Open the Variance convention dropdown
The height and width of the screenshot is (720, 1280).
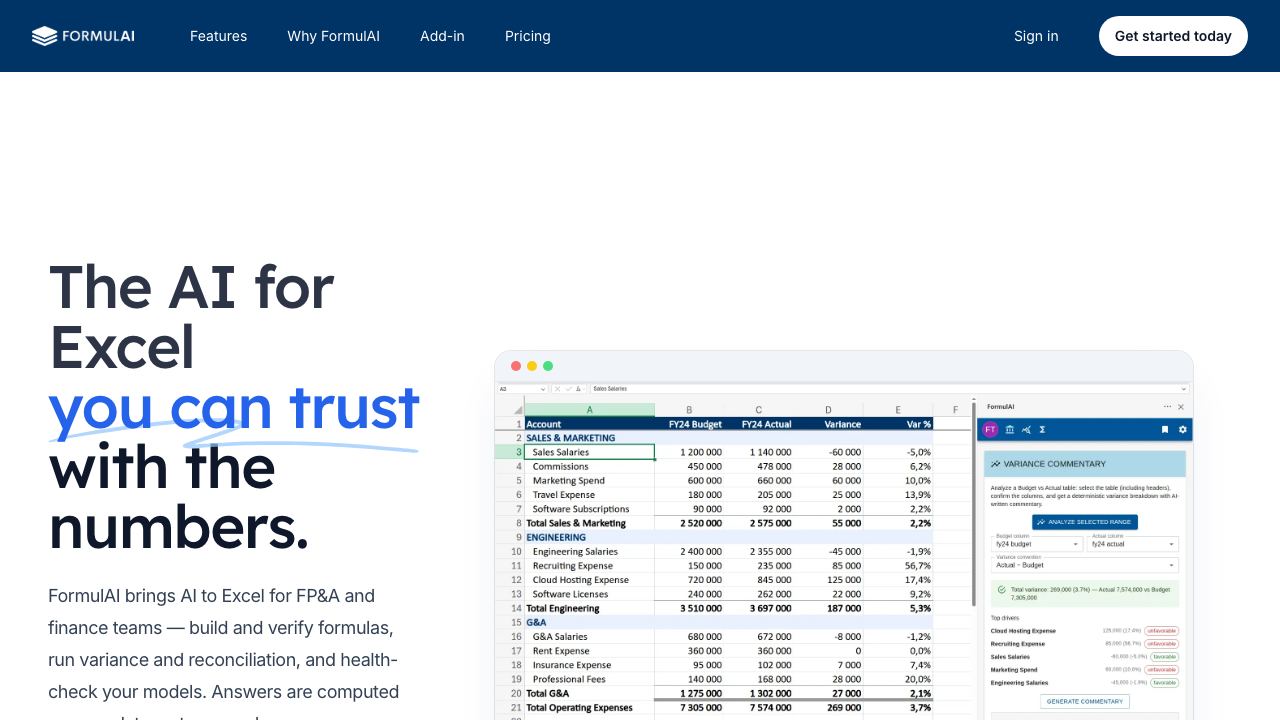coord(1085,565)
